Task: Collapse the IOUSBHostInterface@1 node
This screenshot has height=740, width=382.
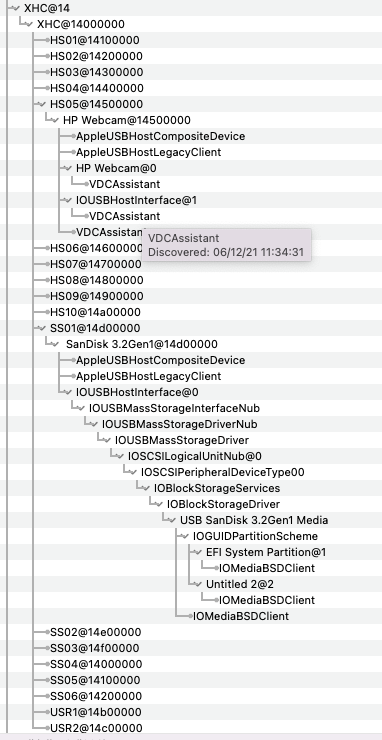Action: click(68, 200)
